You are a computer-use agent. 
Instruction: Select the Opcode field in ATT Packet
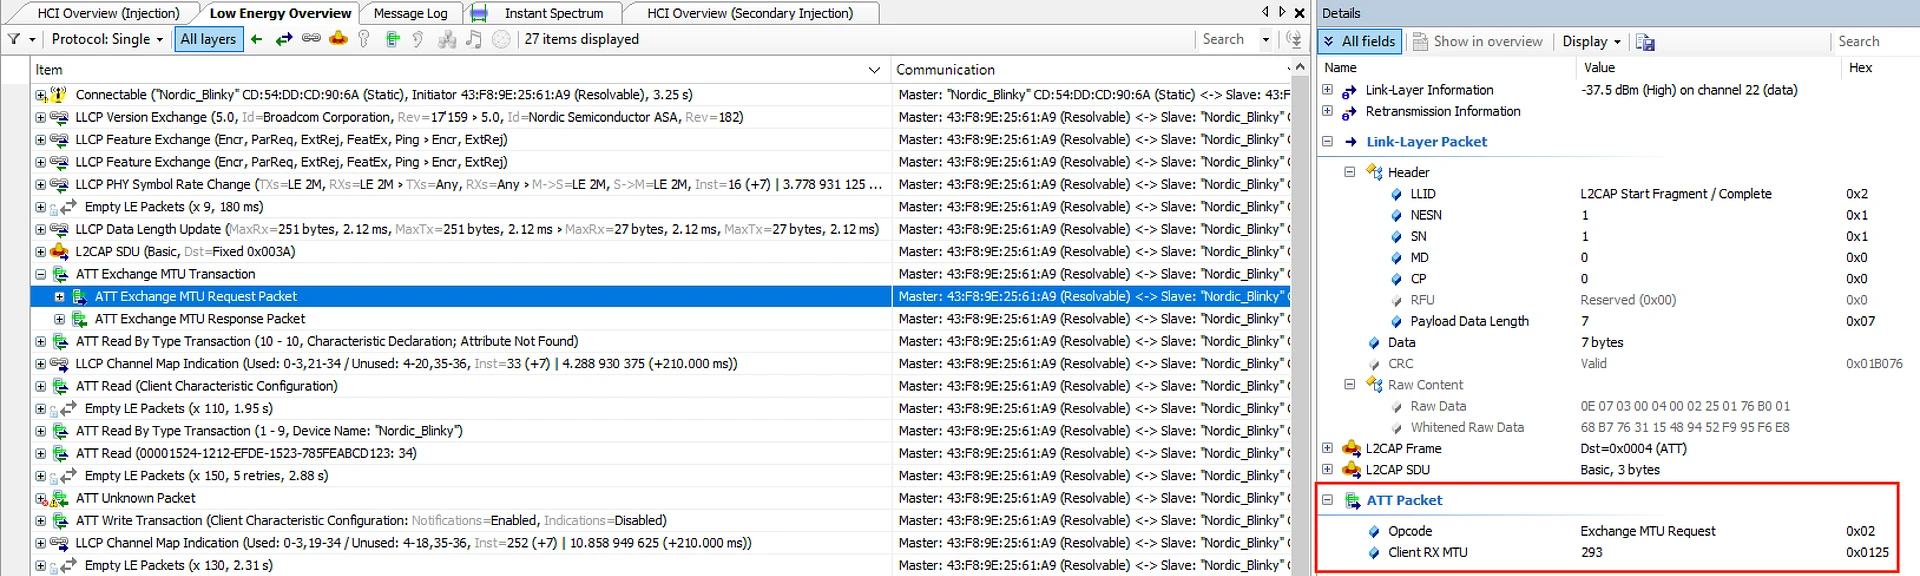tap(1618, 532)
